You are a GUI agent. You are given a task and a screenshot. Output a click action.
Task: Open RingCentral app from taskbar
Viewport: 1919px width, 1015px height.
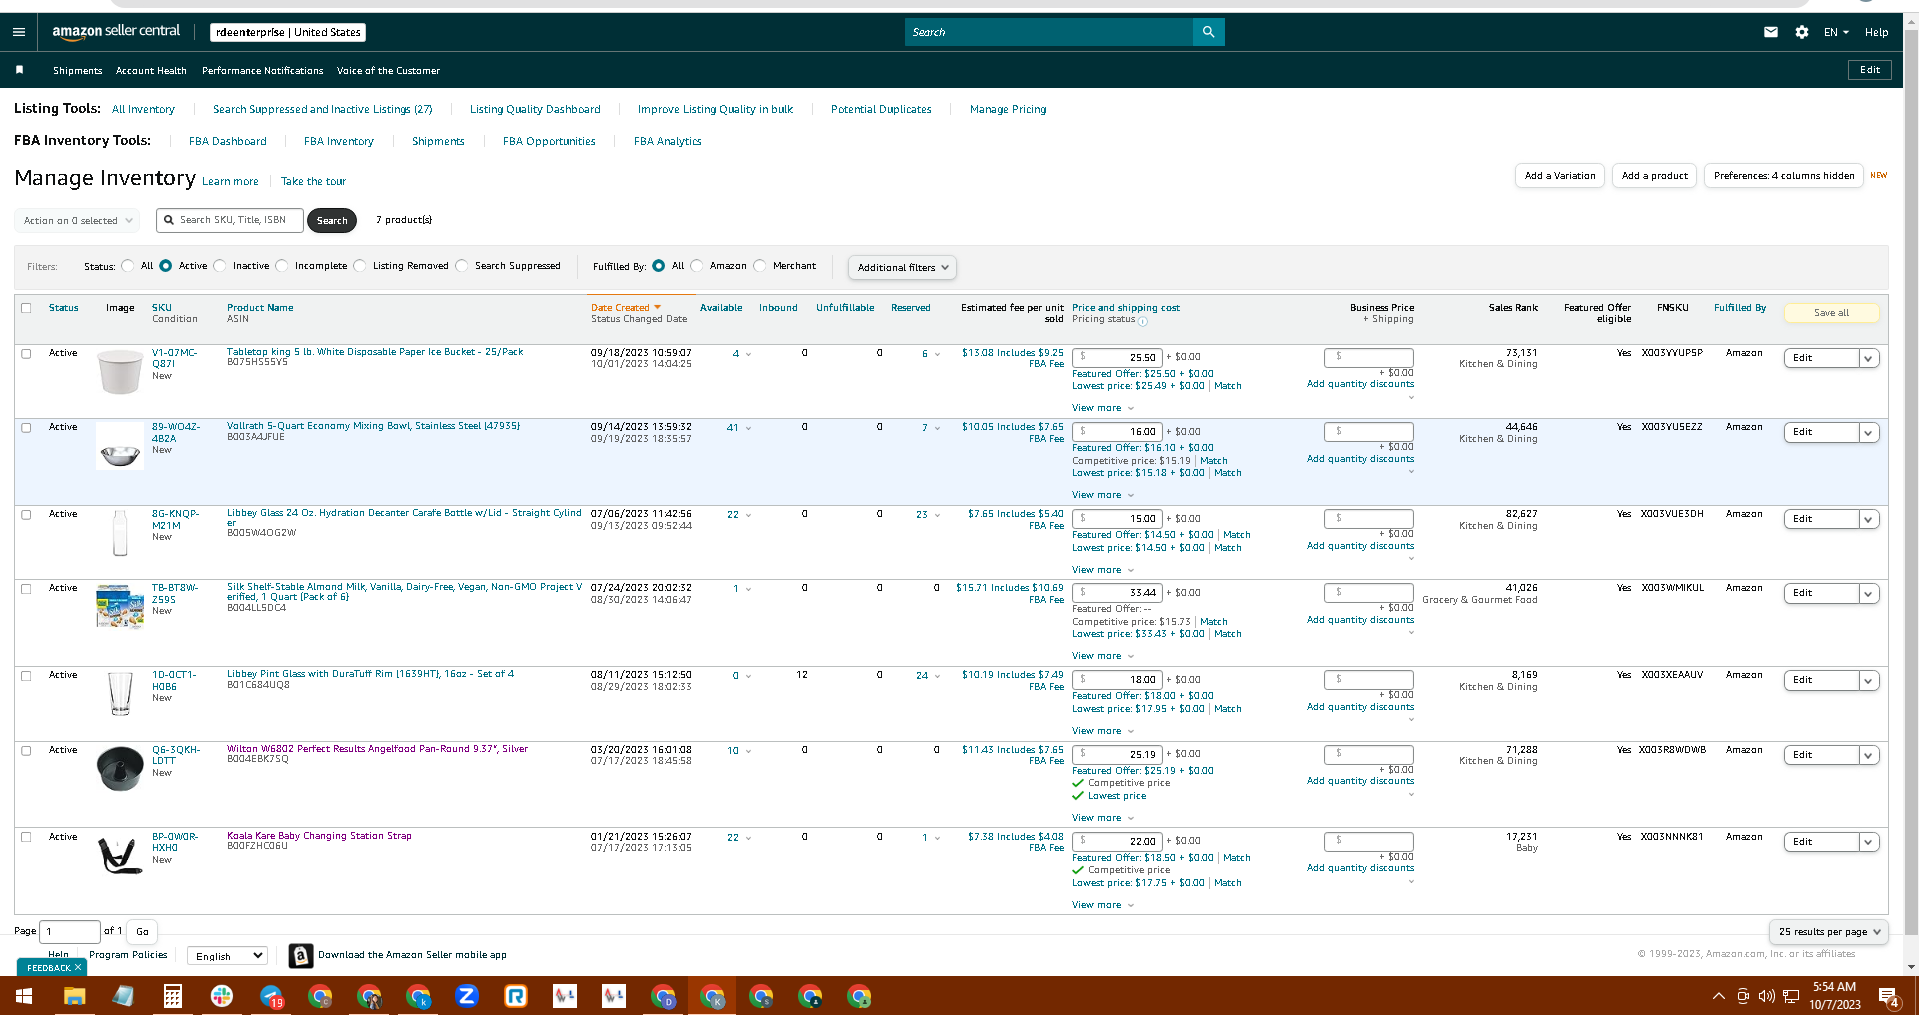coord(516,996)
